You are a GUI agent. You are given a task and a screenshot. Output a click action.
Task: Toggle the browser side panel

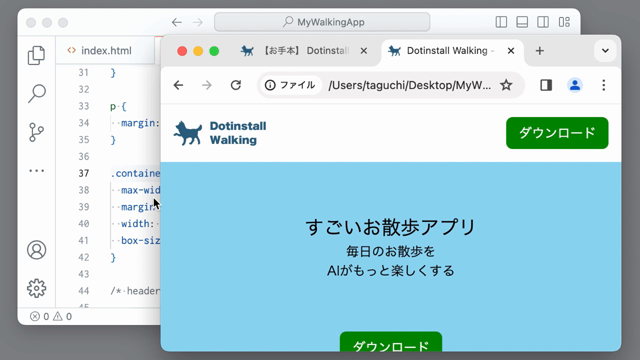(x=546, y=85)
